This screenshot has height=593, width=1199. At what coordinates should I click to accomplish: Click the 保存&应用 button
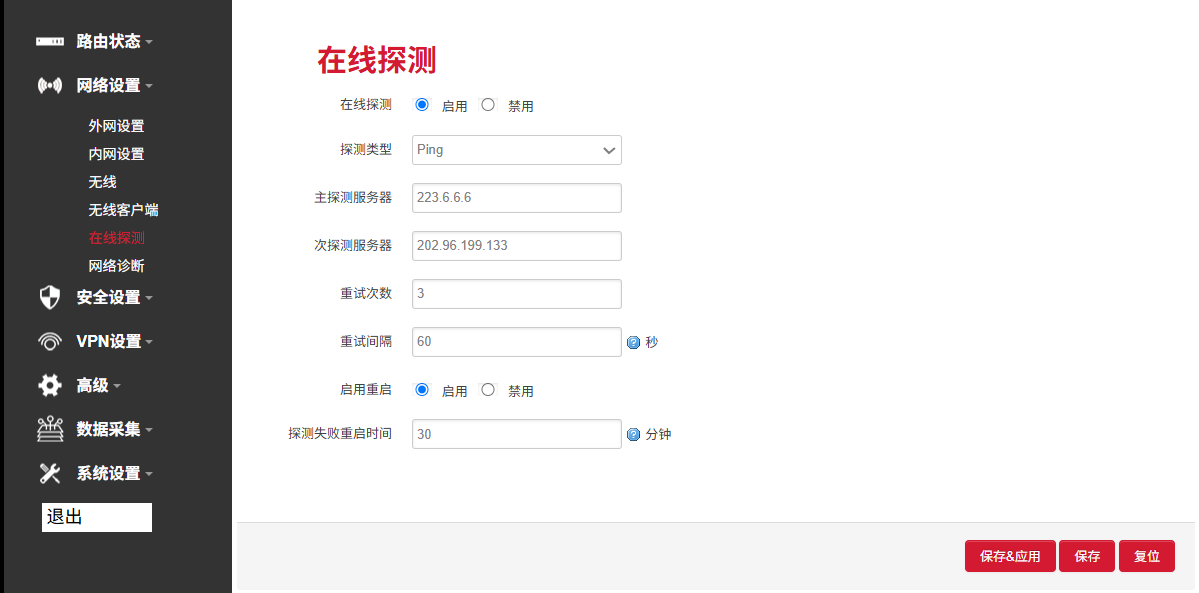click(x=1009, y=556)
